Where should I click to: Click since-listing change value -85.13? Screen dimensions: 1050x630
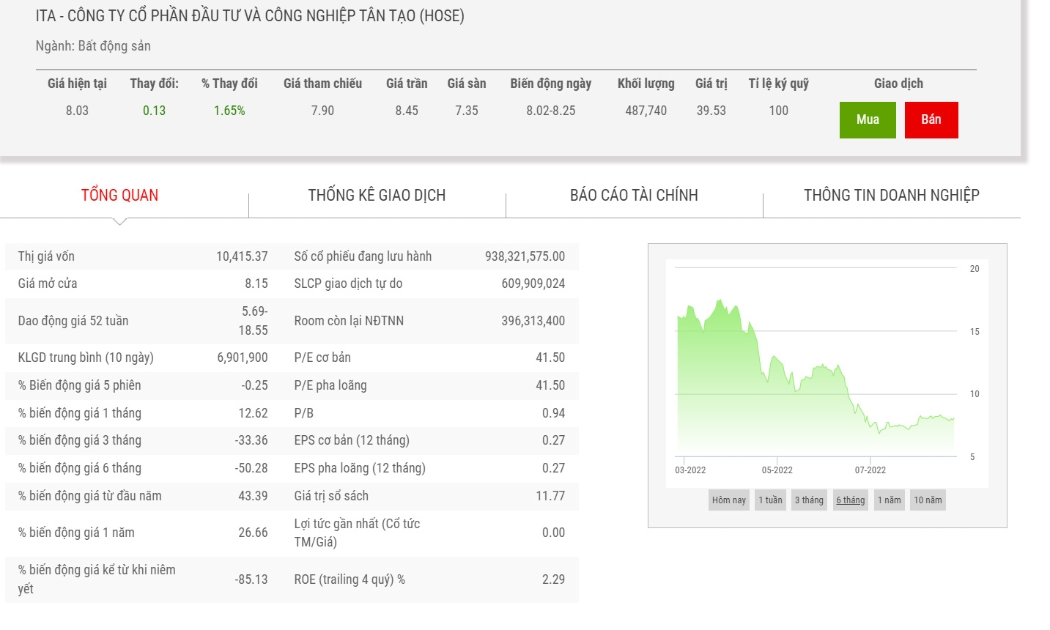(251, 580)
